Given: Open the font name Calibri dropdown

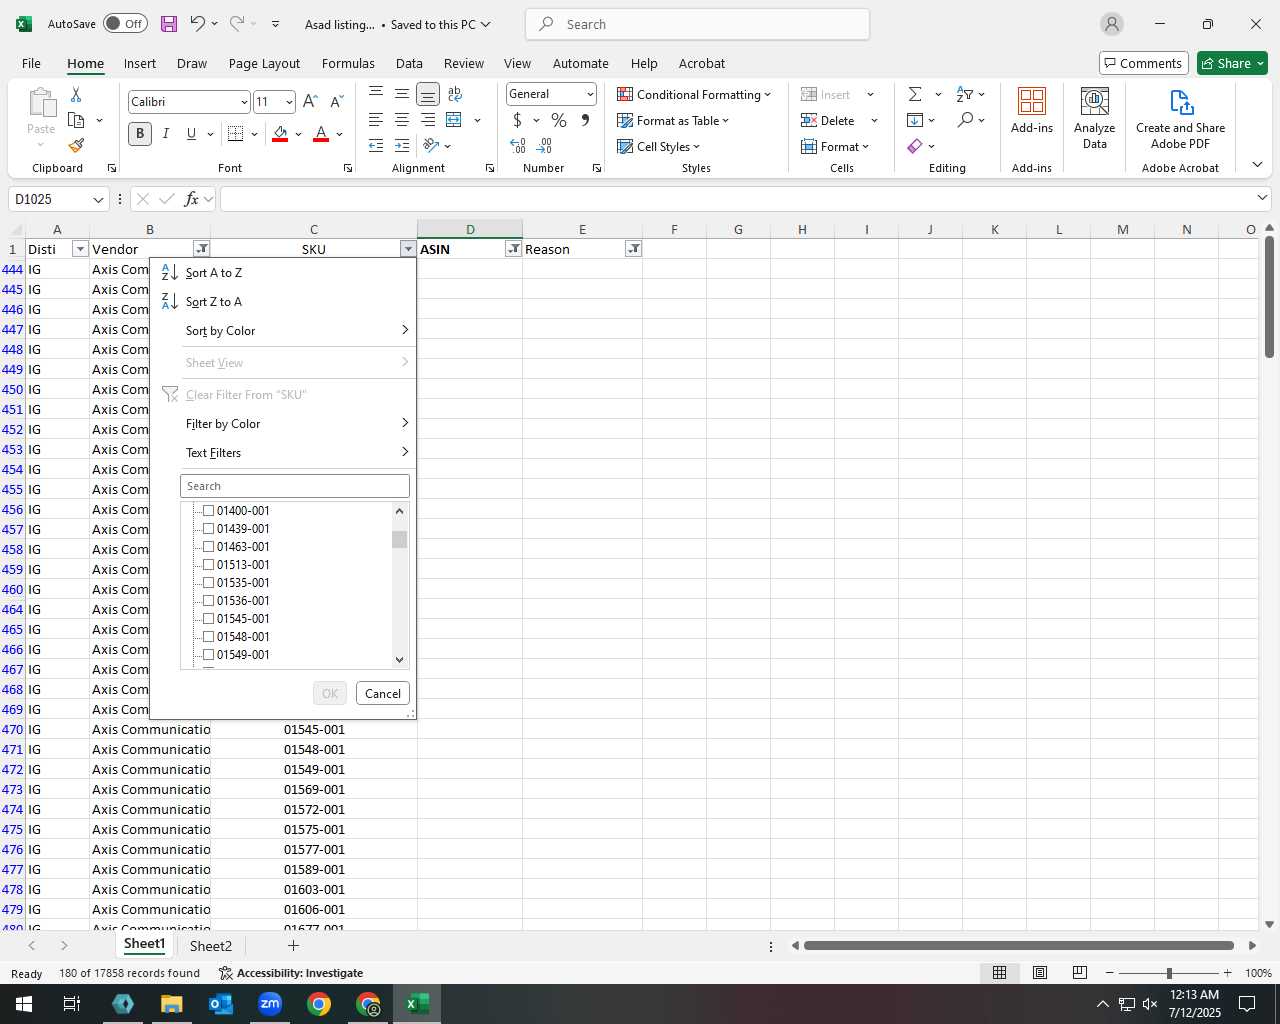Looking at the screenshot, I should pyautogui.click(x=243, y=102).
